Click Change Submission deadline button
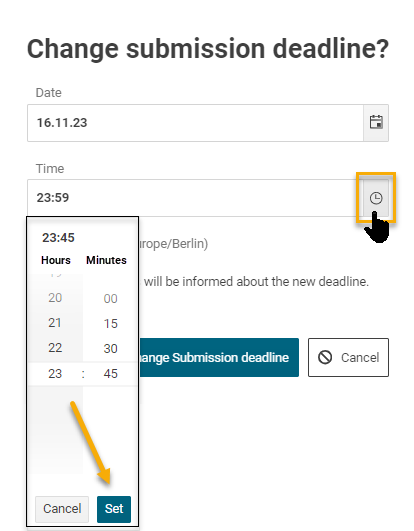 pyautogui.click(x=219, y=357)
